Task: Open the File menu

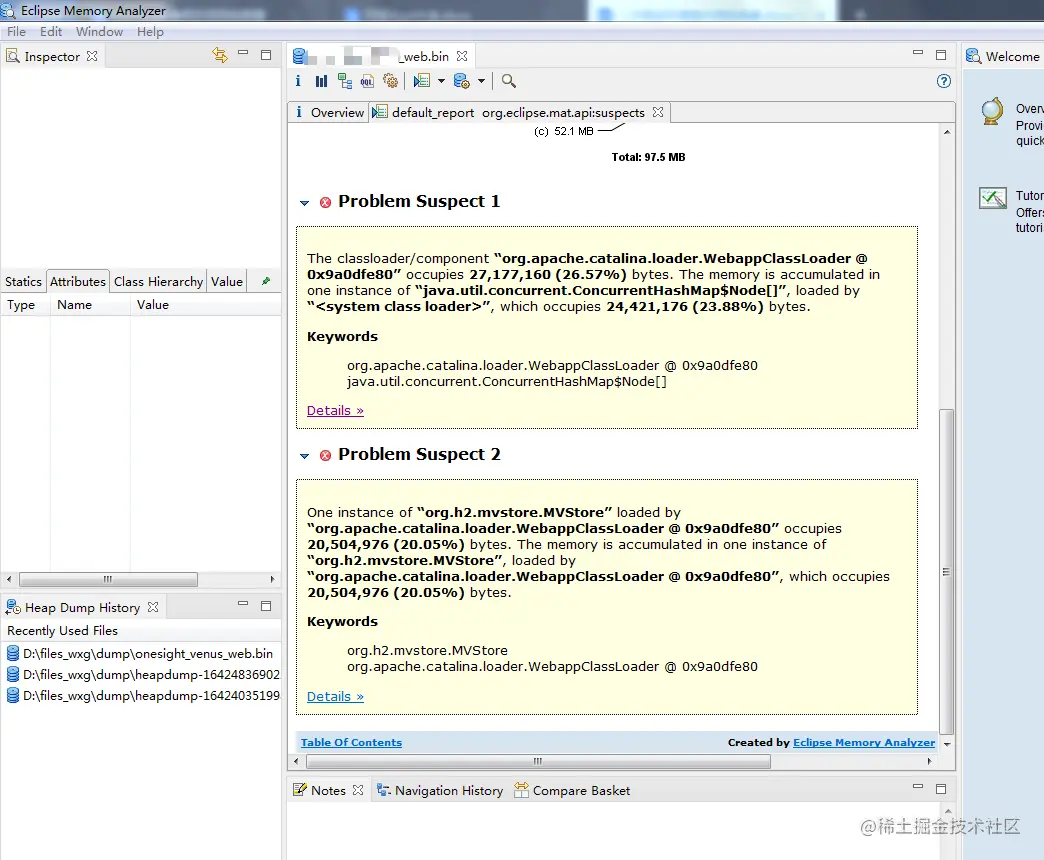Action: pyautogui.click(x=17, y=31)
